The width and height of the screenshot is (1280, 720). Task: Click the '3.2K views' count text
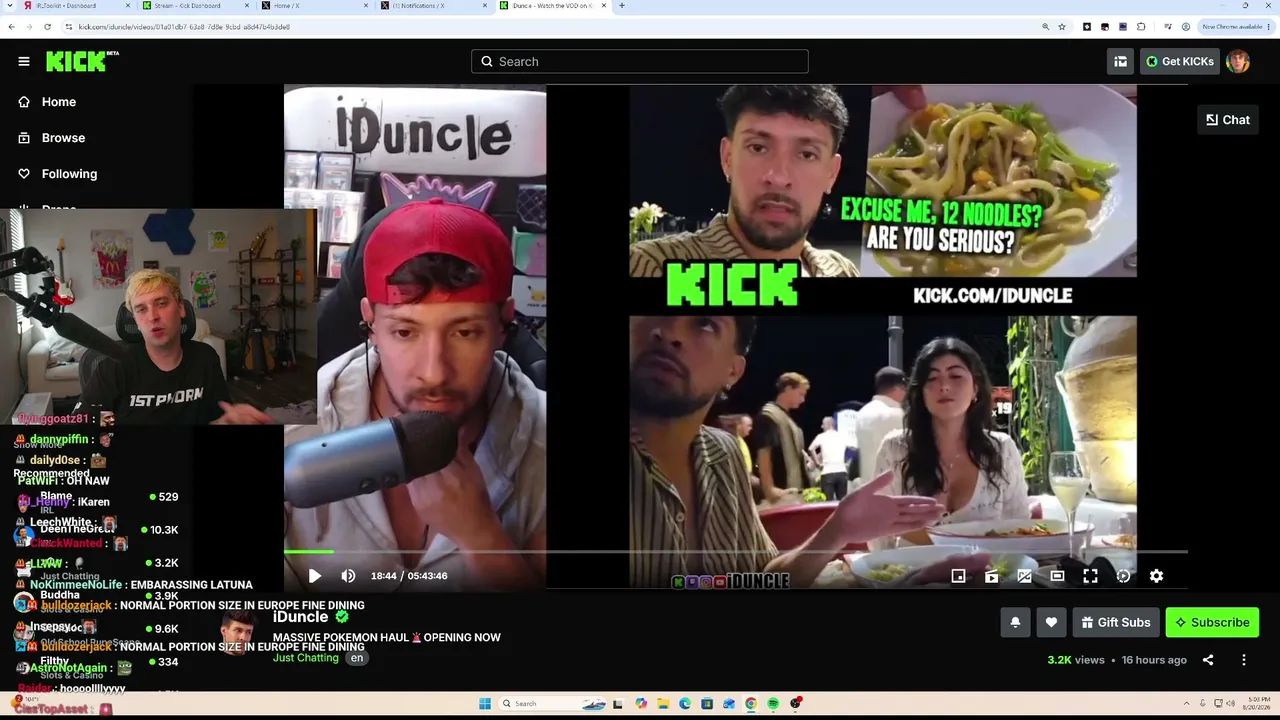coord(1076,660)
